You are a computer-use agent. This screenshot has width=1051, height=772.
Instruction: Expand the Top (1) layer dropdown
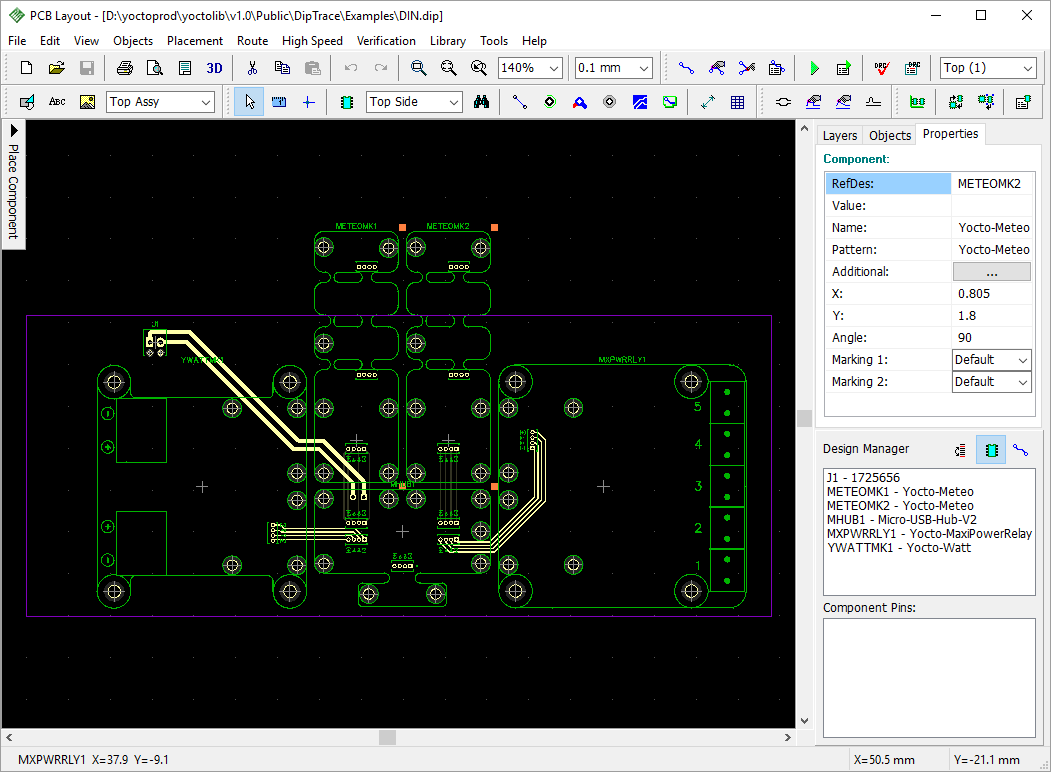(1026, 68)
